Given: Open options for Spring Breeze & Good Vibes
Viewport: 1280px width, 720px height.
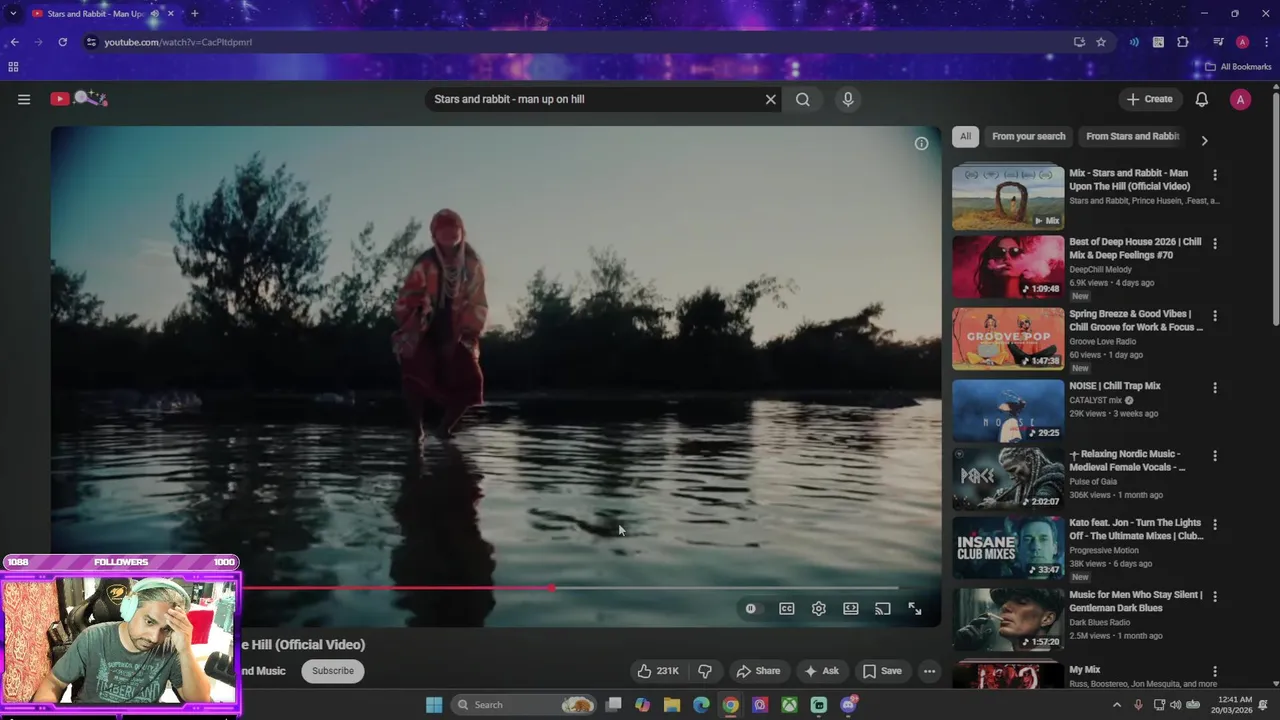Looking at the screenshot, I should pos(1215,315).
